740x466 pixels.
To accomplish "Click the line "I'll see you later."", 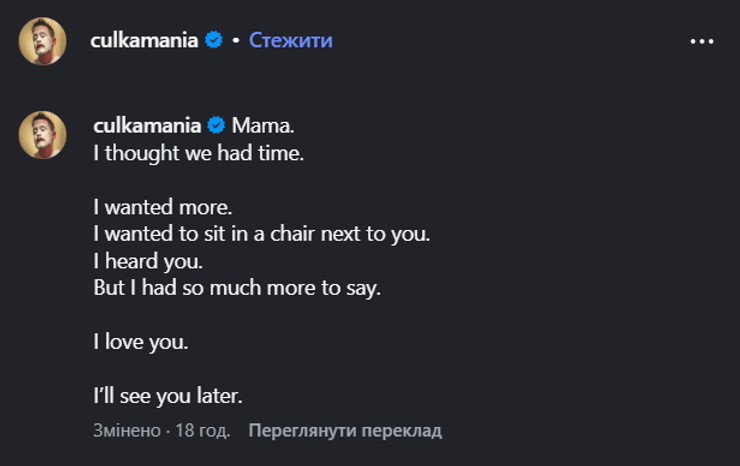I will pos(168,396).
